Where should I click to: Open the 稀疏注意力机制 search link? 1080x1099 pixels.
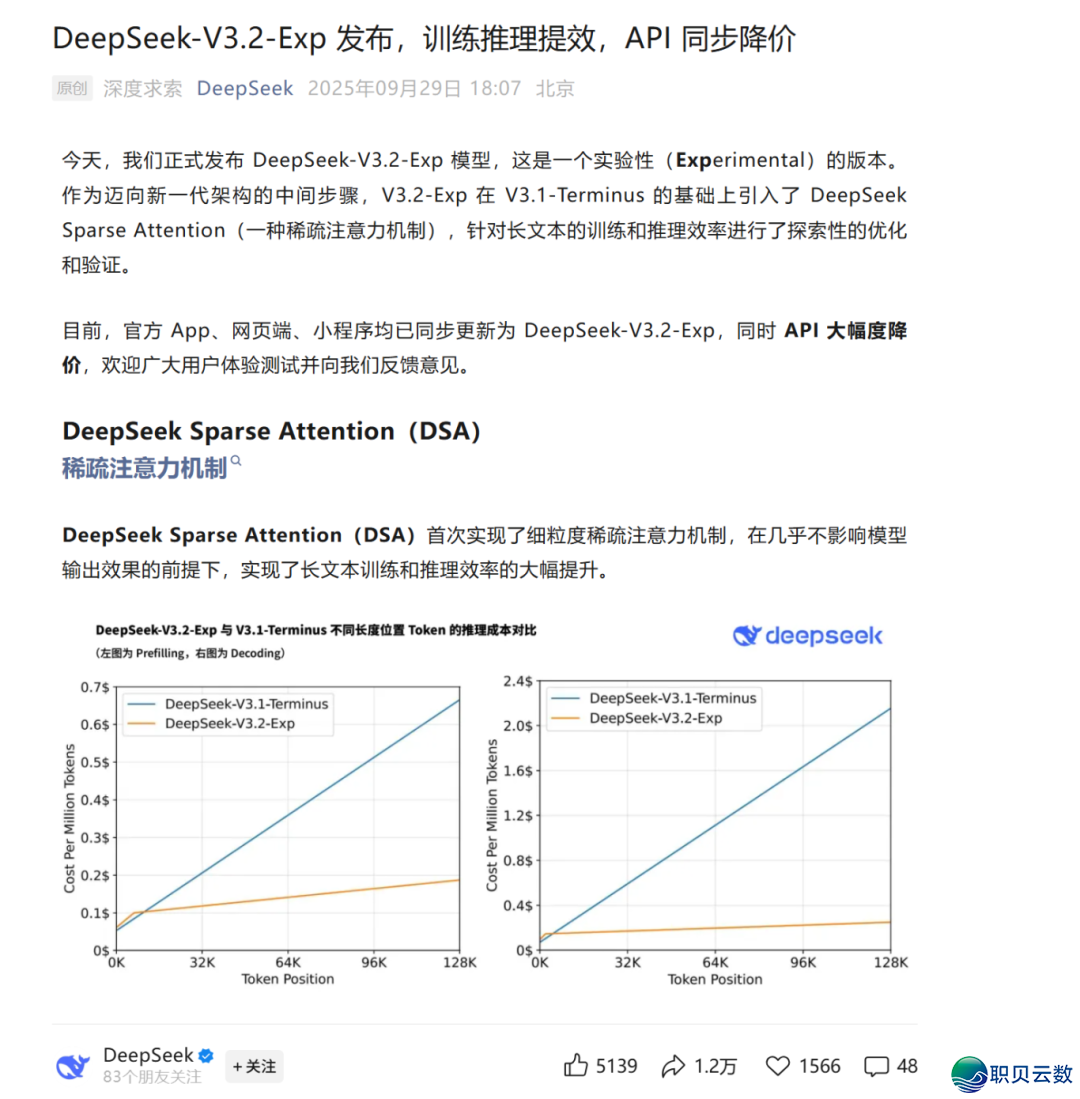144,468
